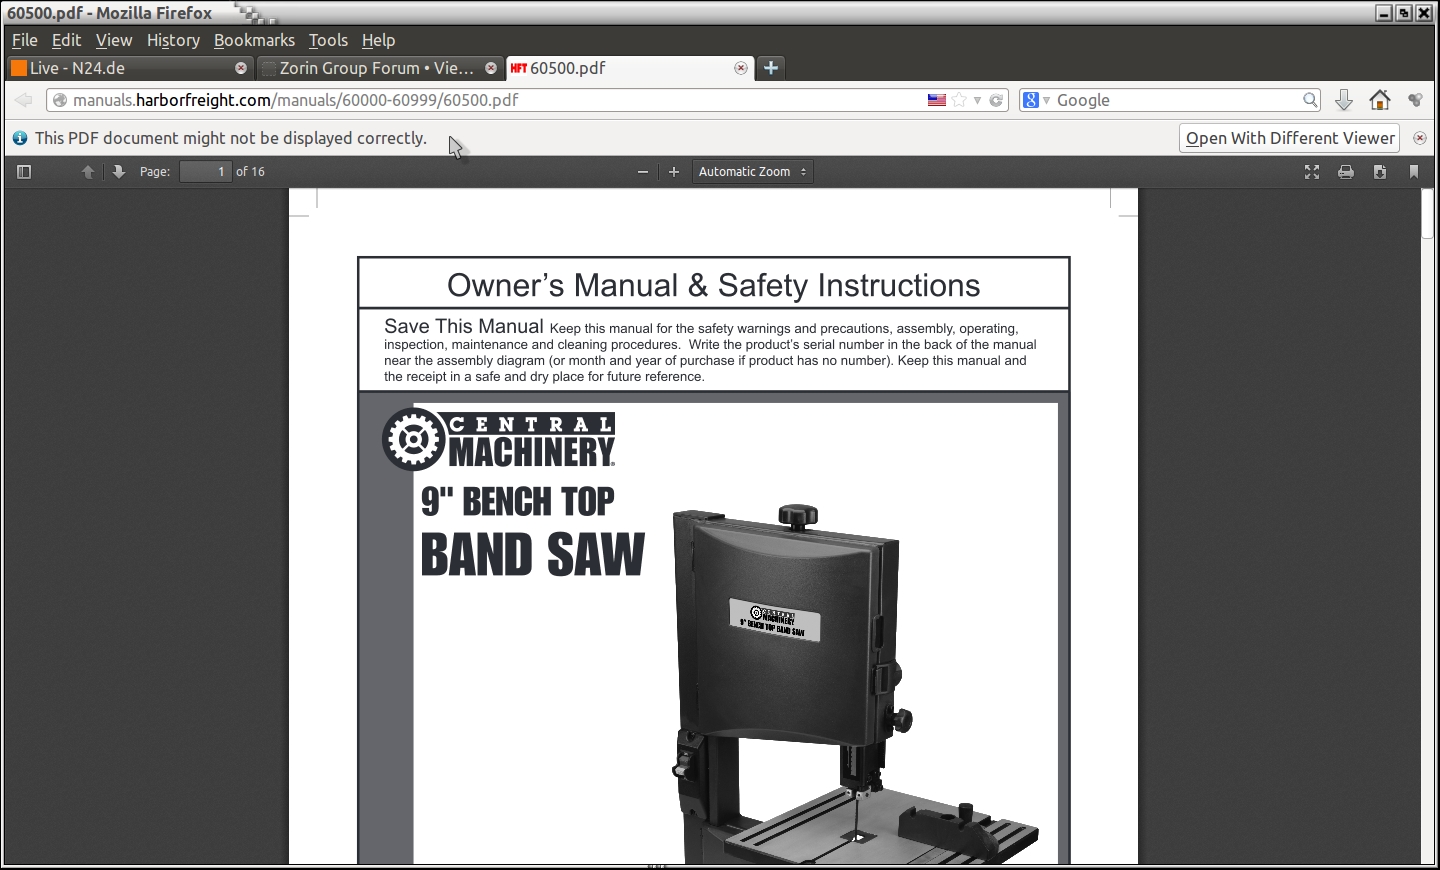
Task: Open the bookmark star dropdown arrow
Action: 977,100
